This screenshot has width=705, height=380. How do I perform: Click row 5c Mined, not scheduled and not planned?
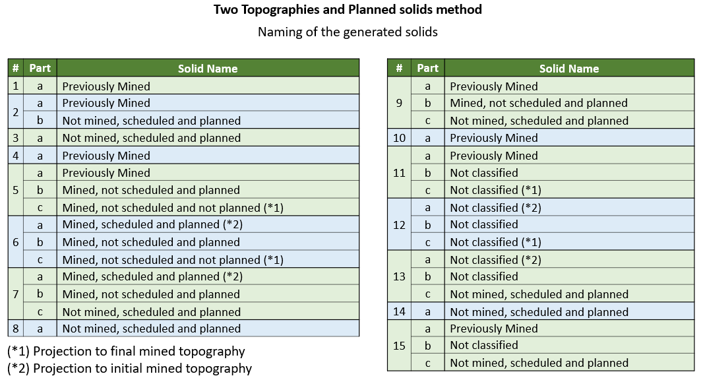[x=208, y=207]
